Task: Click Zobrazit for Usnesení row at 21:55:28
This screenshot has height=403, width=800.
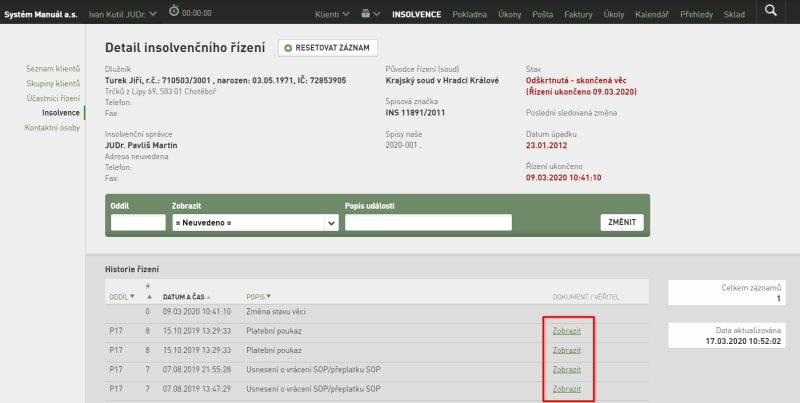Action: 566,369
